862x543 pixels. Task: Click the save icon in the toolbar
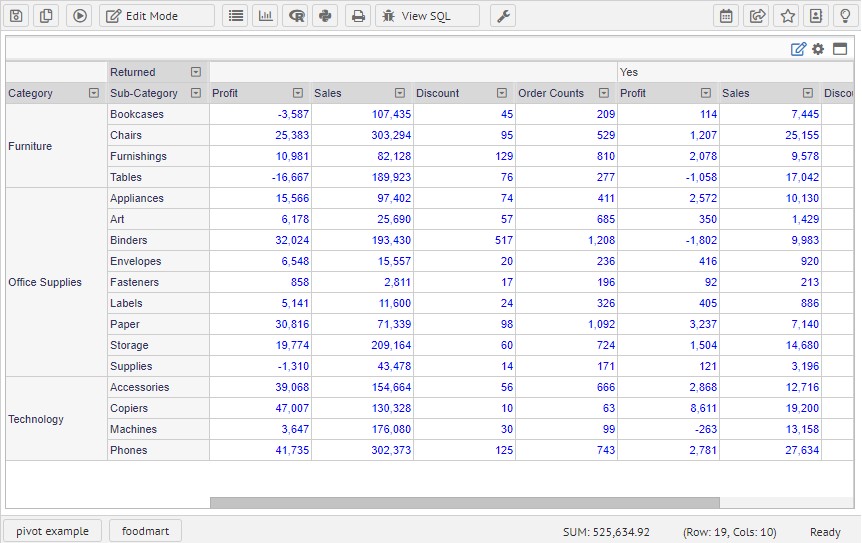point(16,16)
